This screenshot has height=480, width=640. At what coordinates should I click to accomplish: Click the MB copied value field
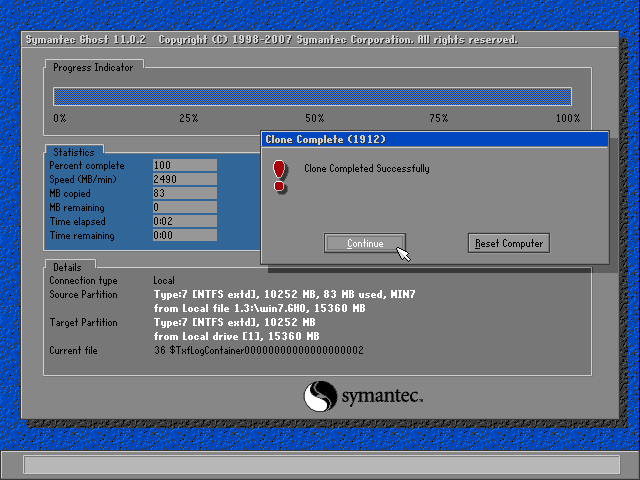(x=184, y=193)
